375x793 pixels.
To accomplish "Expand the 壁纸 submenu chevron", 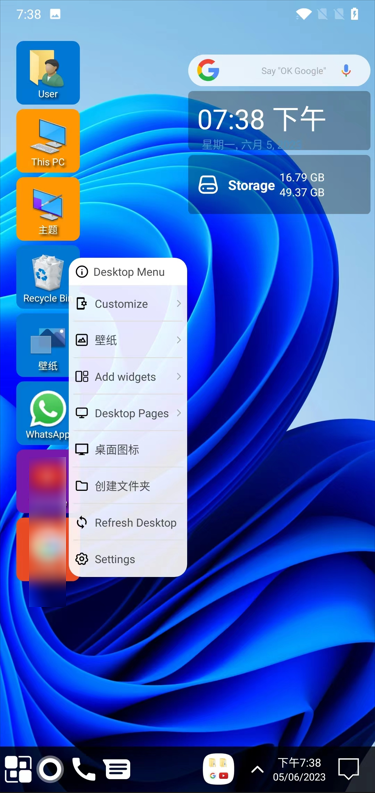I will pyautogui.click(x=179, y=340).
